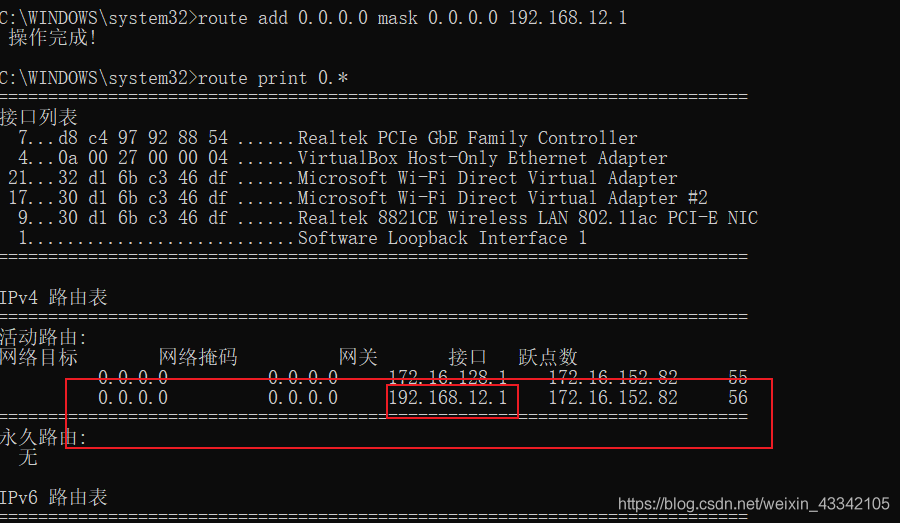Click the 网关 column header
900x523 pixels.
click(x=357, y=357)
